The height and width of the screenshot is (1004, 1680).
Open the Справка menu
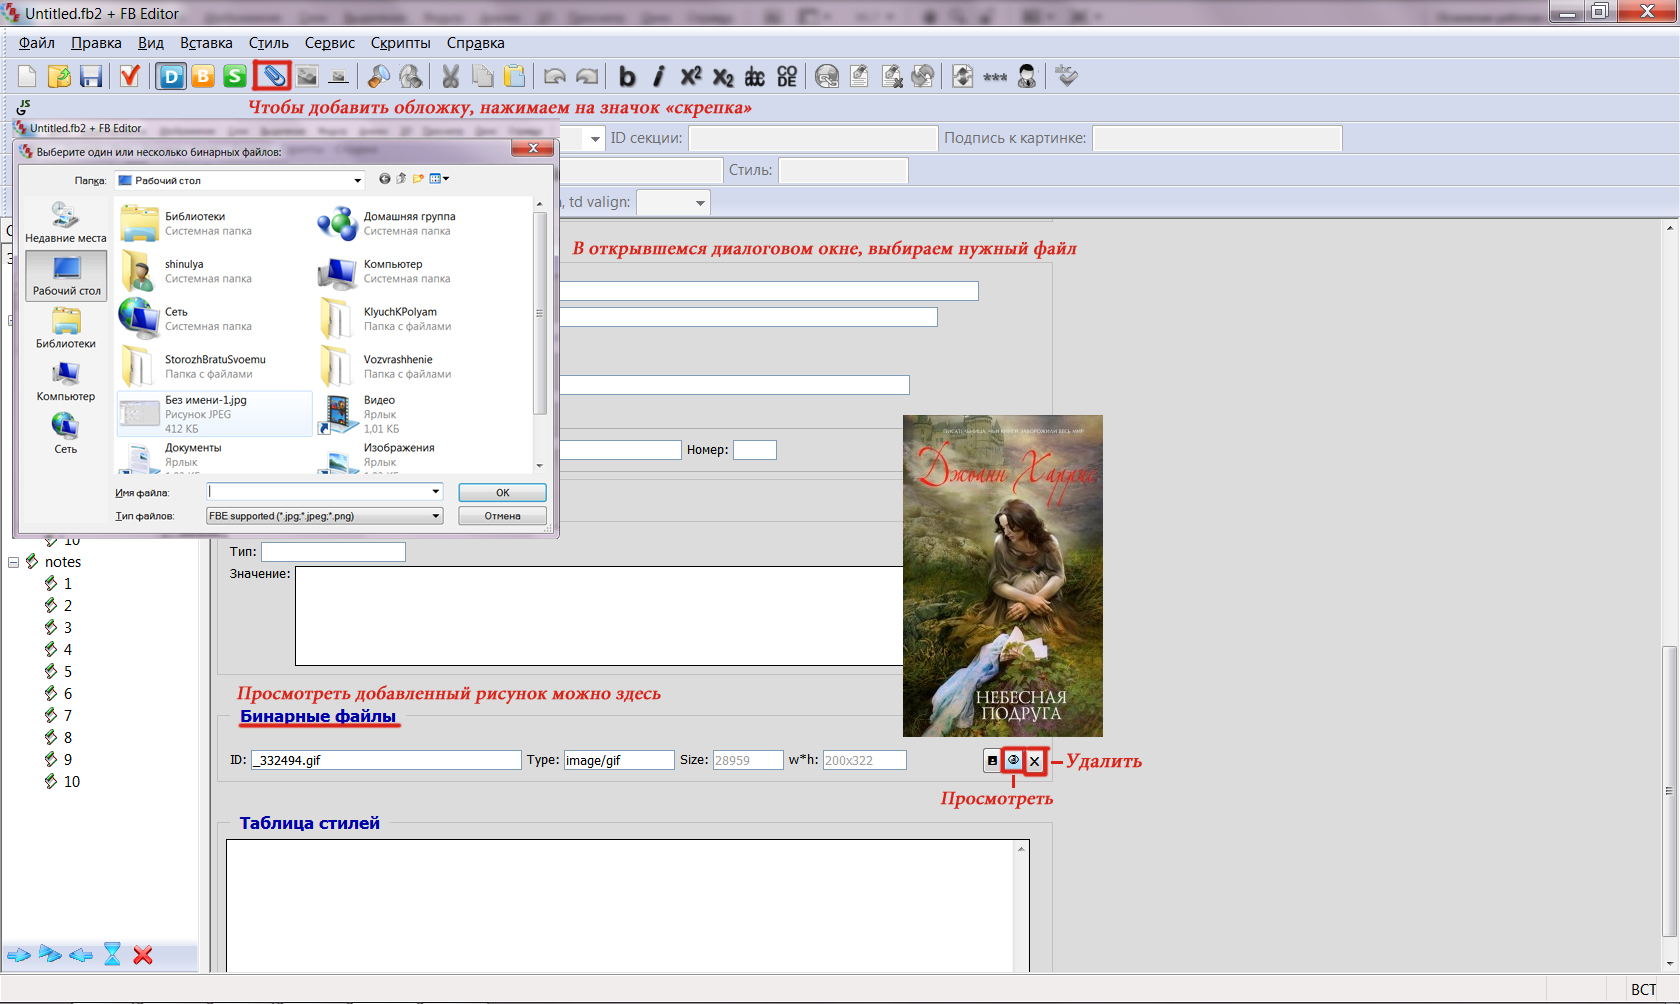pyautogui.click(x=475, y=43)
